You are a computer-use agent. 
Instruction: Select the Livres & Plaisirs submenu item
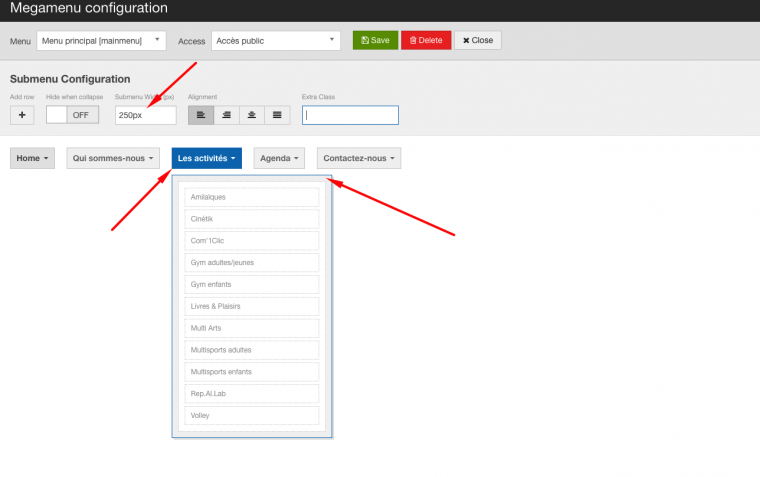[252, 306]
